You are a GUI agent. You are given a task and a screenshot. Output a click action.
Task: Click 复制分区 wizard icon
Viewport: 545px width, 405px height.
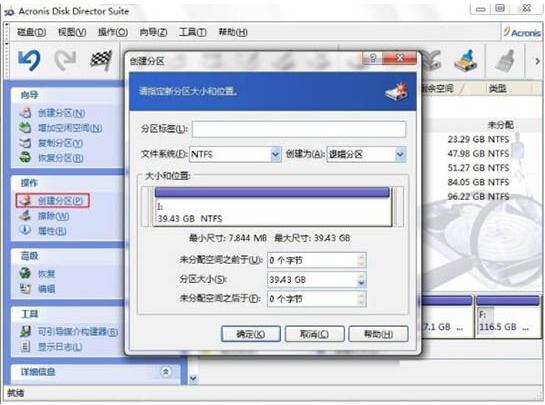pos(25,143)
